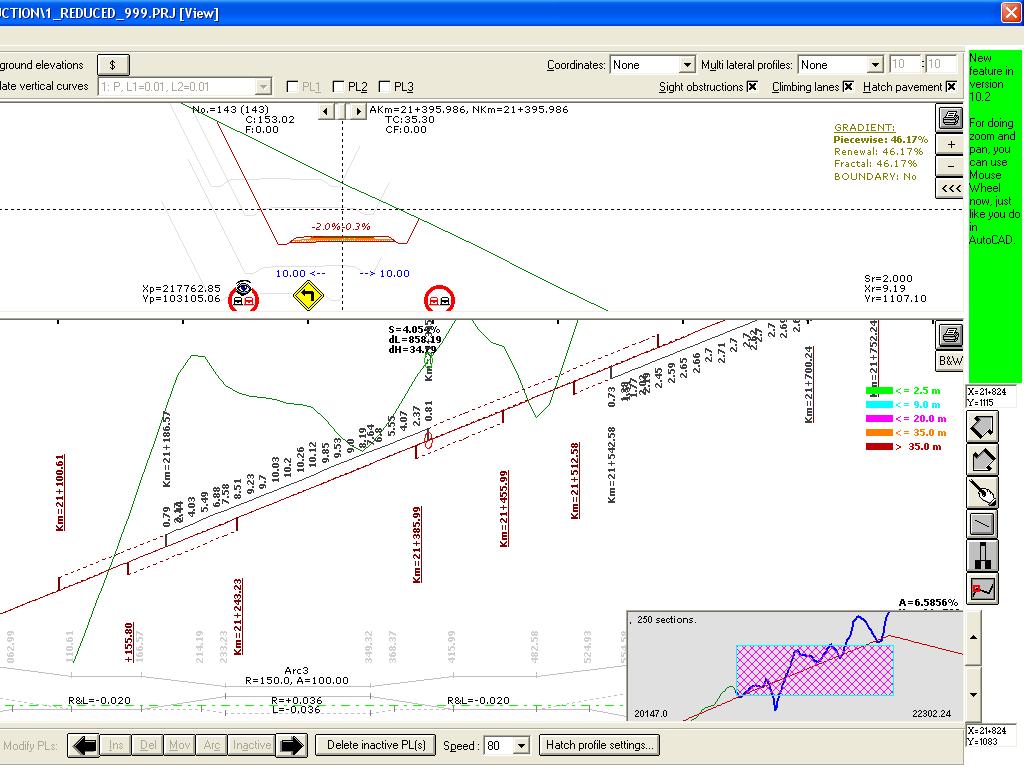Select the straight line tool

click(x=982, y=524)
